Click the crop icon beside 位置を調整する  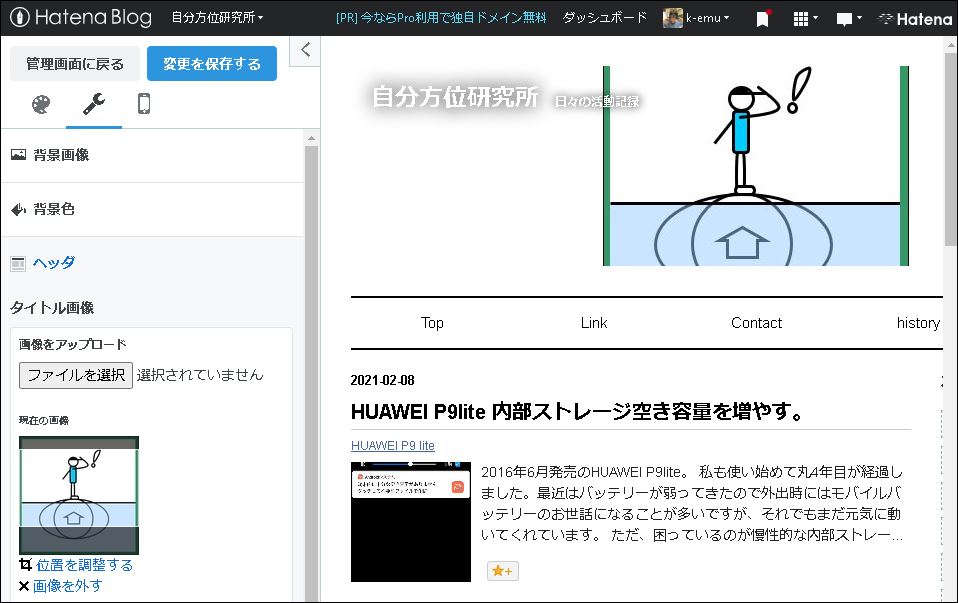click(x=25, y=565)
